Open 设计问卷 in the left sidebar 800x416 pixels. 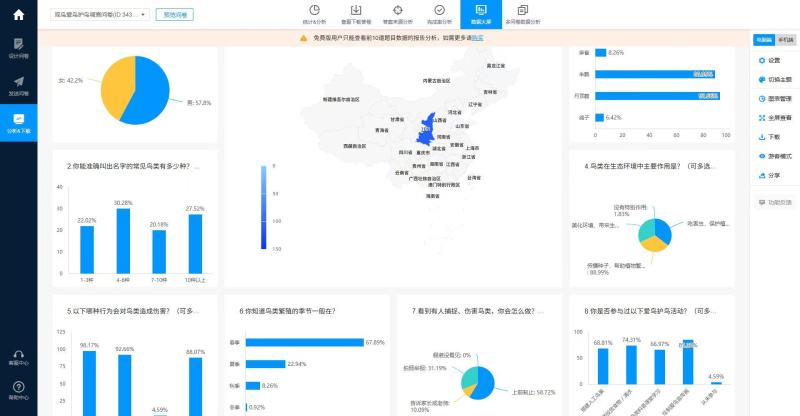click(18, 48)
